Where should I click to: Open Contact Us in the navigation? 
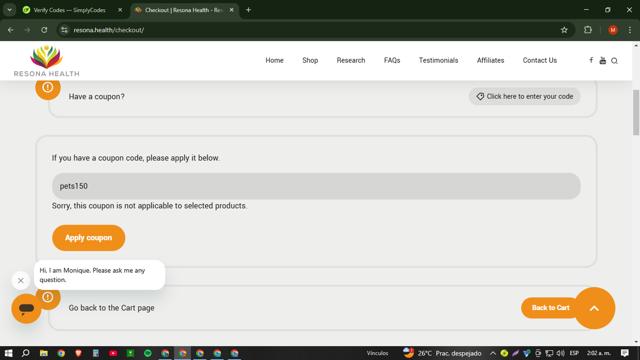[540, 60]
